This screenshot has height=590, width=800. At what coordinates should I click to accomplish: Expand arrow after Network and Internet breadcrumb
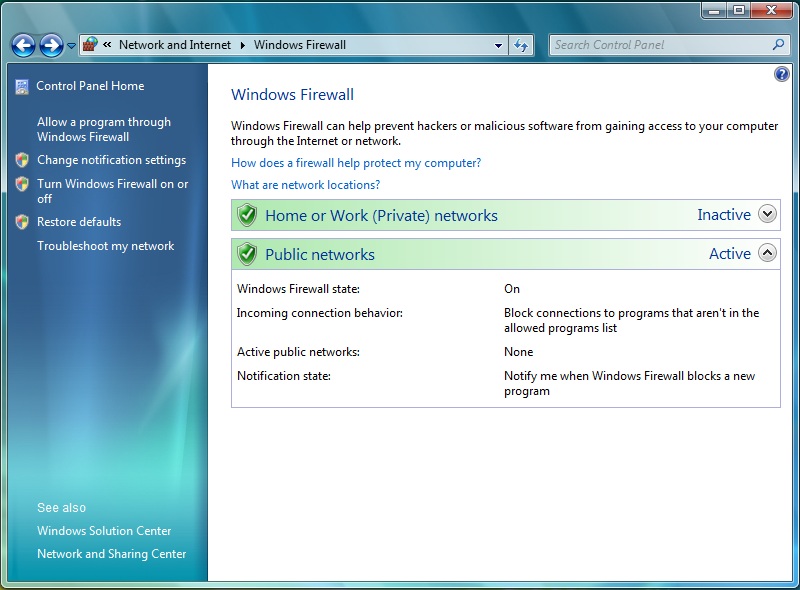point(243,45)
